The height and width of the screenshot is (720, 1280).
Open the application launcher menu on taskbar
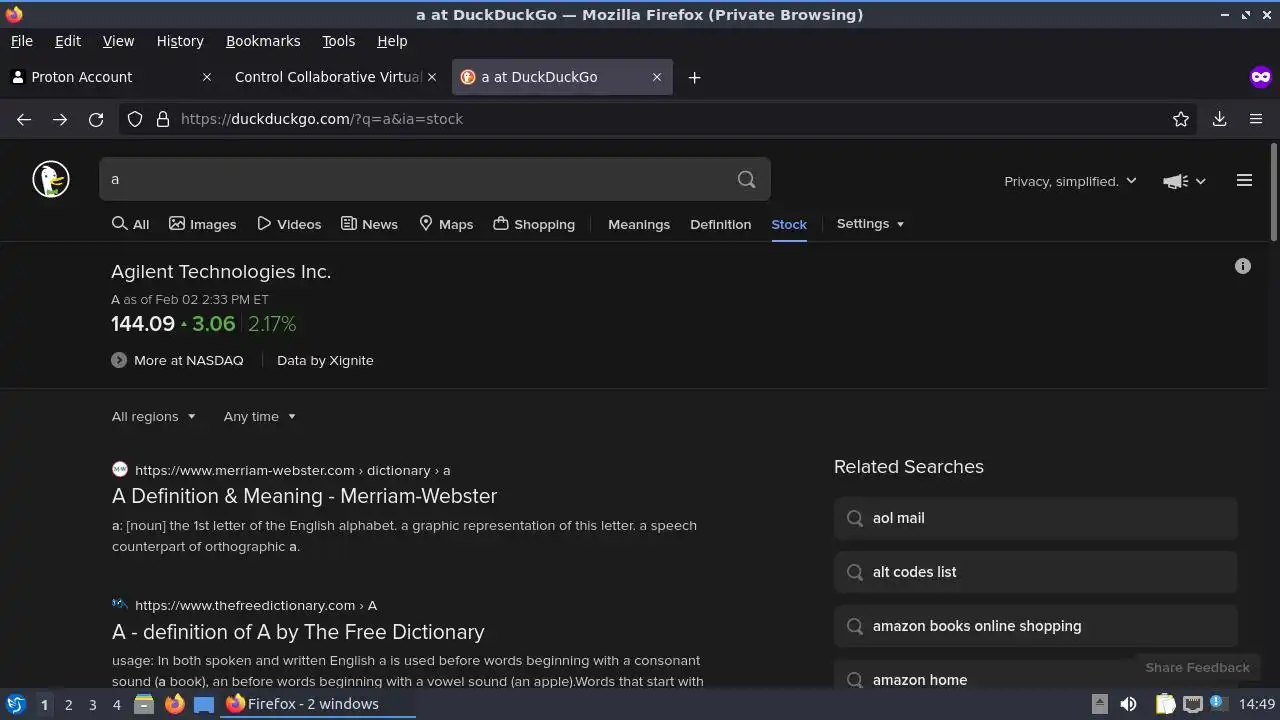pyautogui.click(x=16, y=704)
